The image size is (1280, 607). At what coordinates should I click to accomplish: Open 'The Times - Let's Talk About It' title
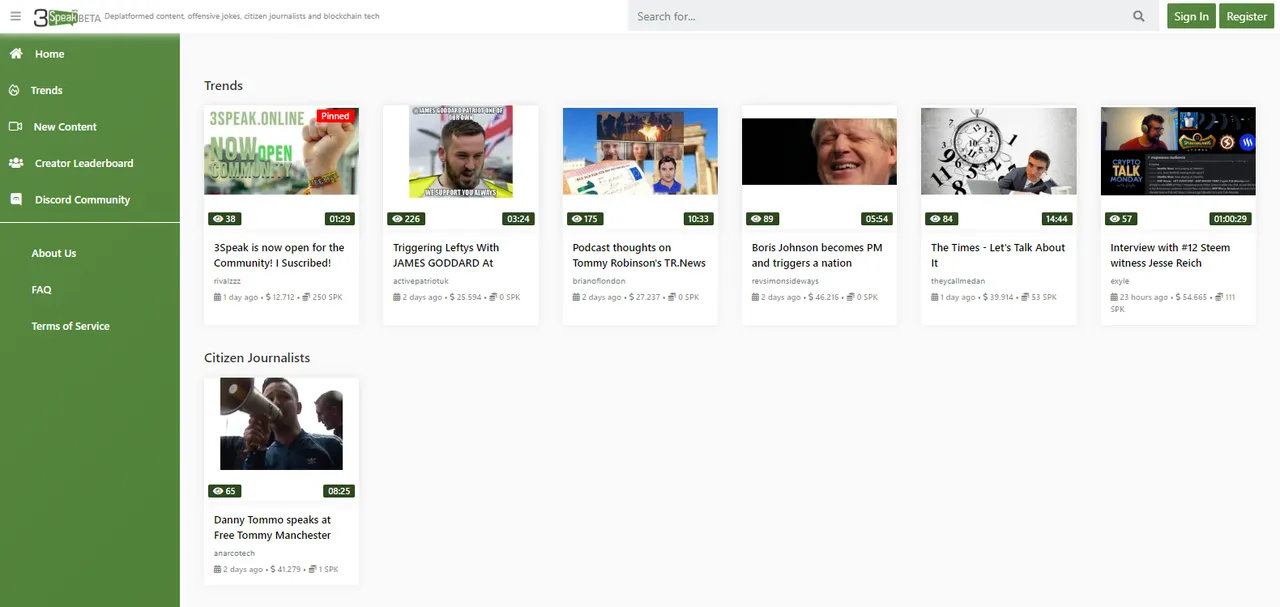tap(998, 255)
